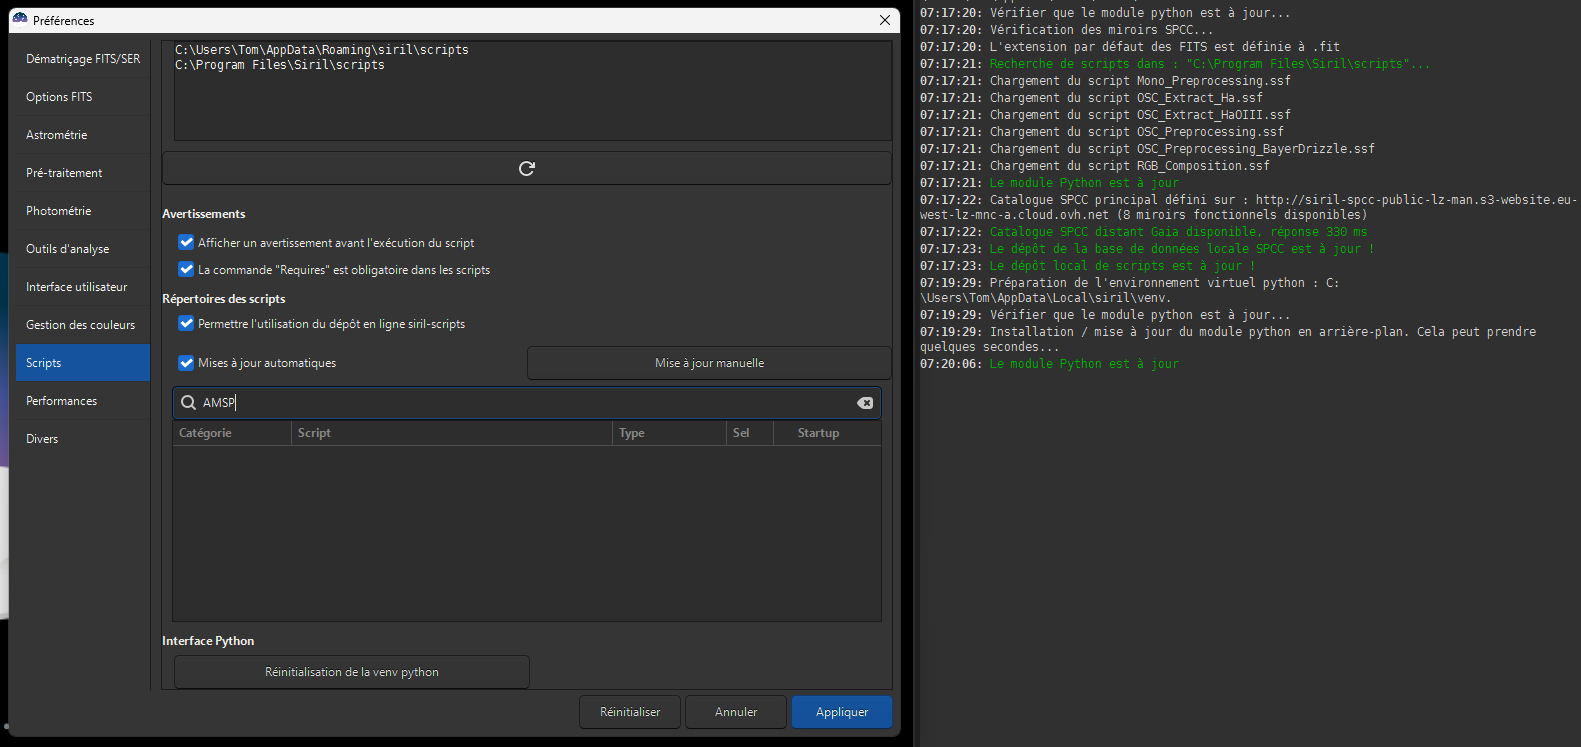Click the search magnifier icon

188,403
